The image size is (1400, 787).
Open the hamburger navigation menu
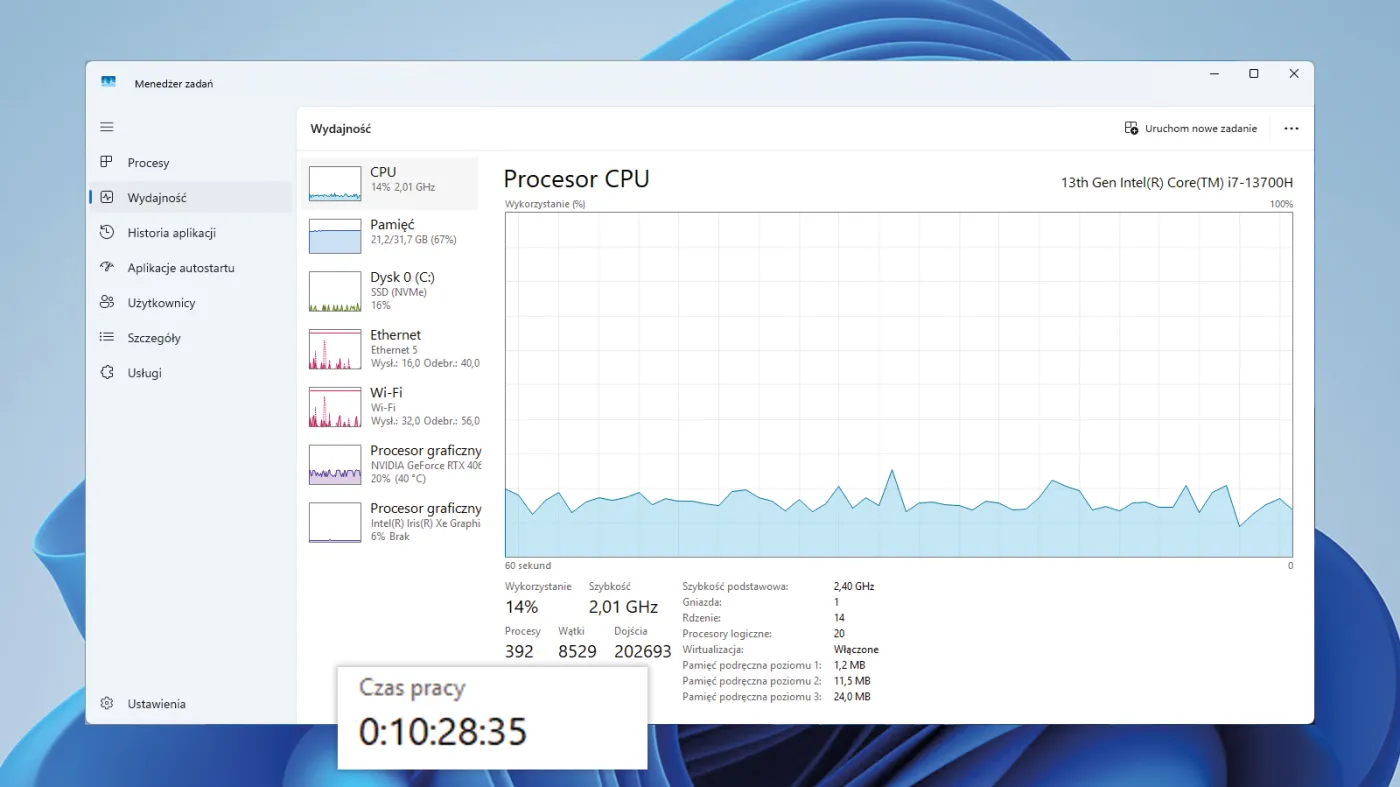pyautogui.click(x=107, y=127)
